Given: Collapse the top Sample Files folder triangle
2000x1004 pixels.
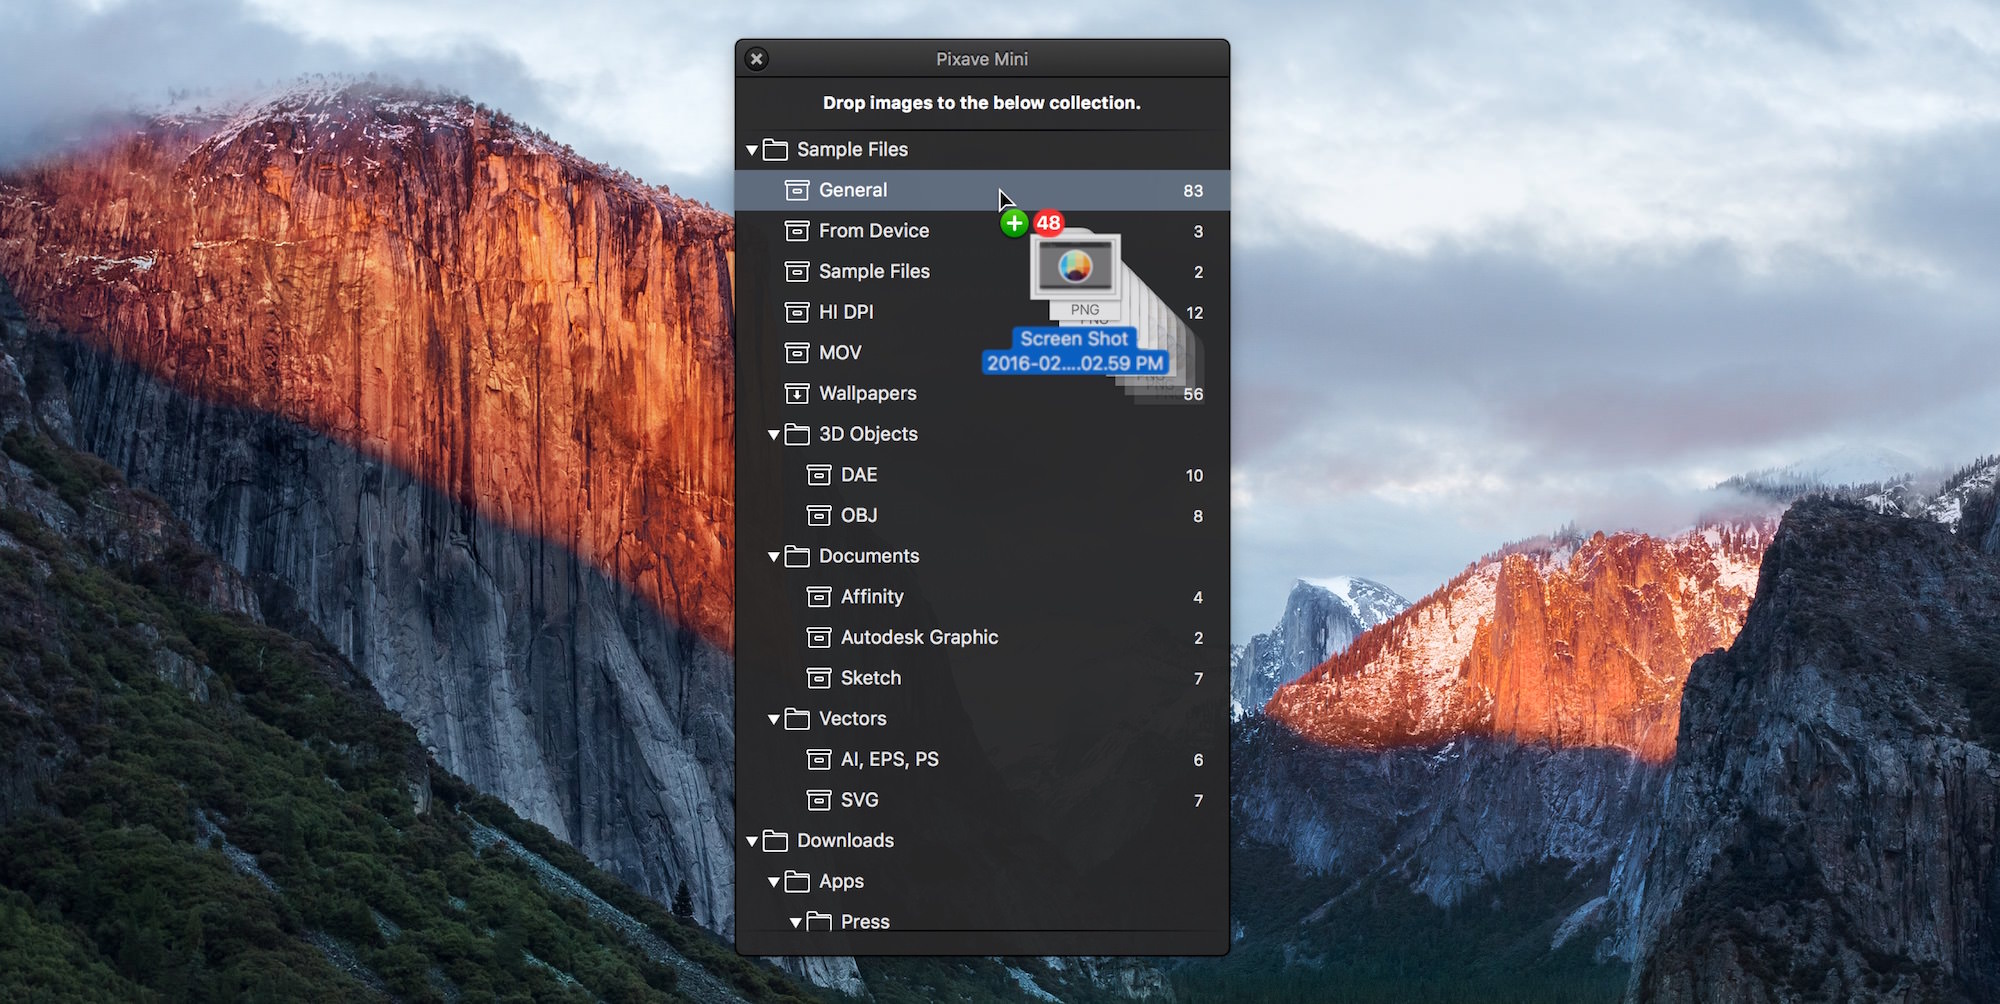Looking at the screenshot, I should (x=752, y=150).
